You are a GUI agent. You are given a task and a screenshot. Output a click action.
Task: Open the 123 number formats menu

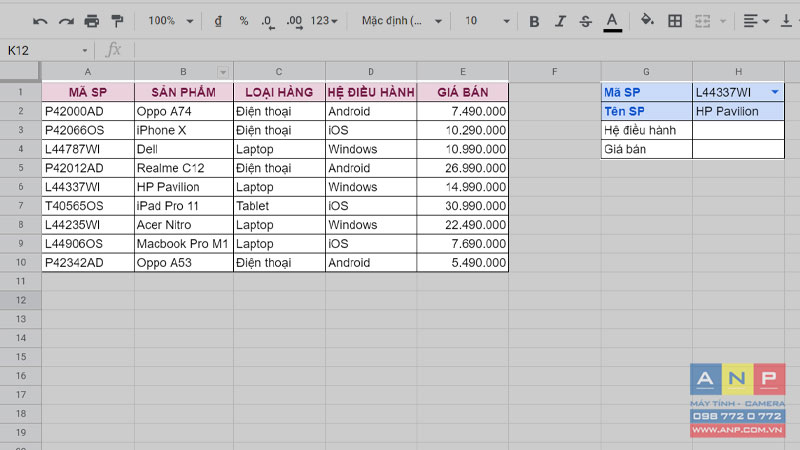click(324, 21)
